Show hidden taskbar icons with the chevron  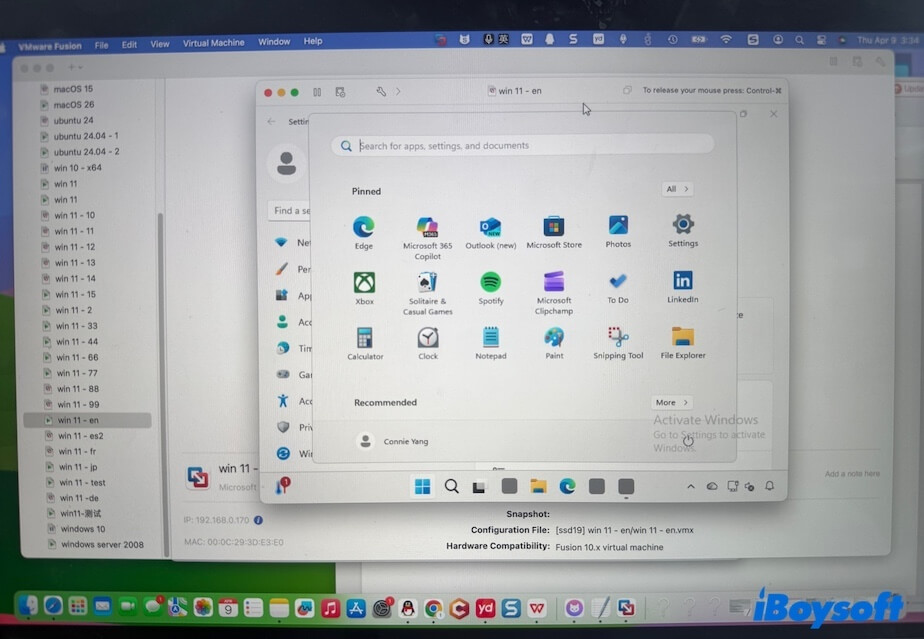pos(689,486)
